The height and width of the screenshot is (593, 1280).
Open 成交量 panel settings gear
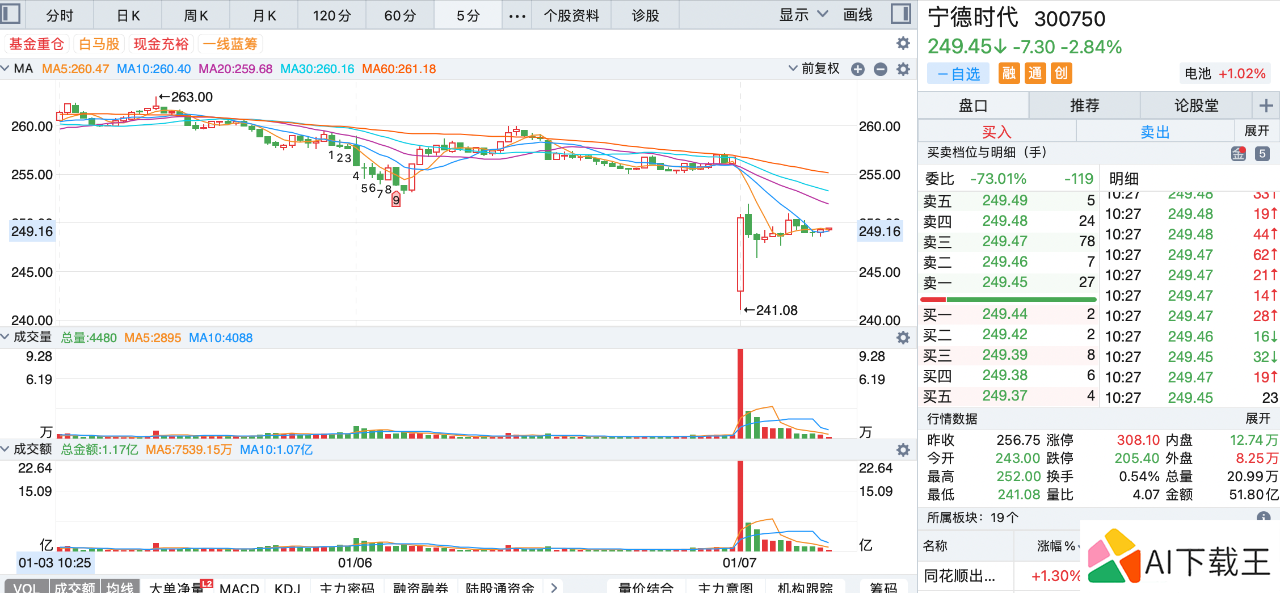[x=903, y=338]
